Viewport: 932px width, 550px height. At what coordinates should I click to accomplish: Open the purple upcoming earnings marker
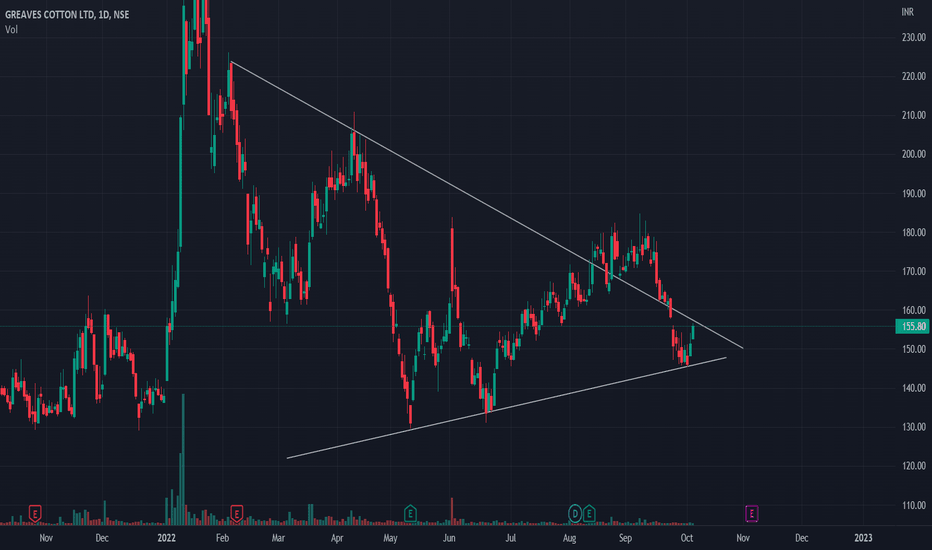751,513
